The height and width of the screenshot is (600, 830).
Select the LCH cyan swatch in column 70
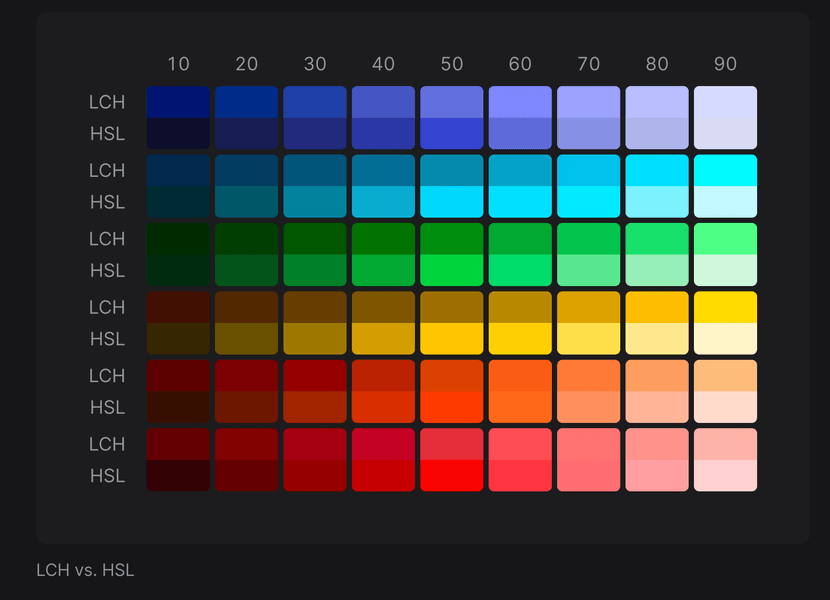pyautogui.click(x=589, y=171)
